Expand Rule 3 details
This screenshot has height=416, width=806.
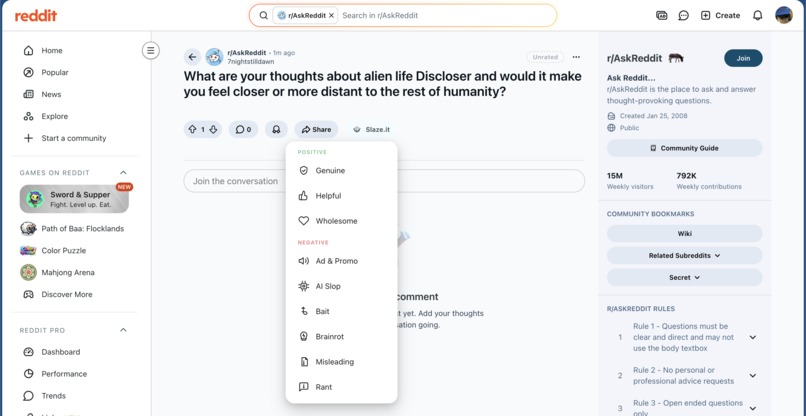753,408
